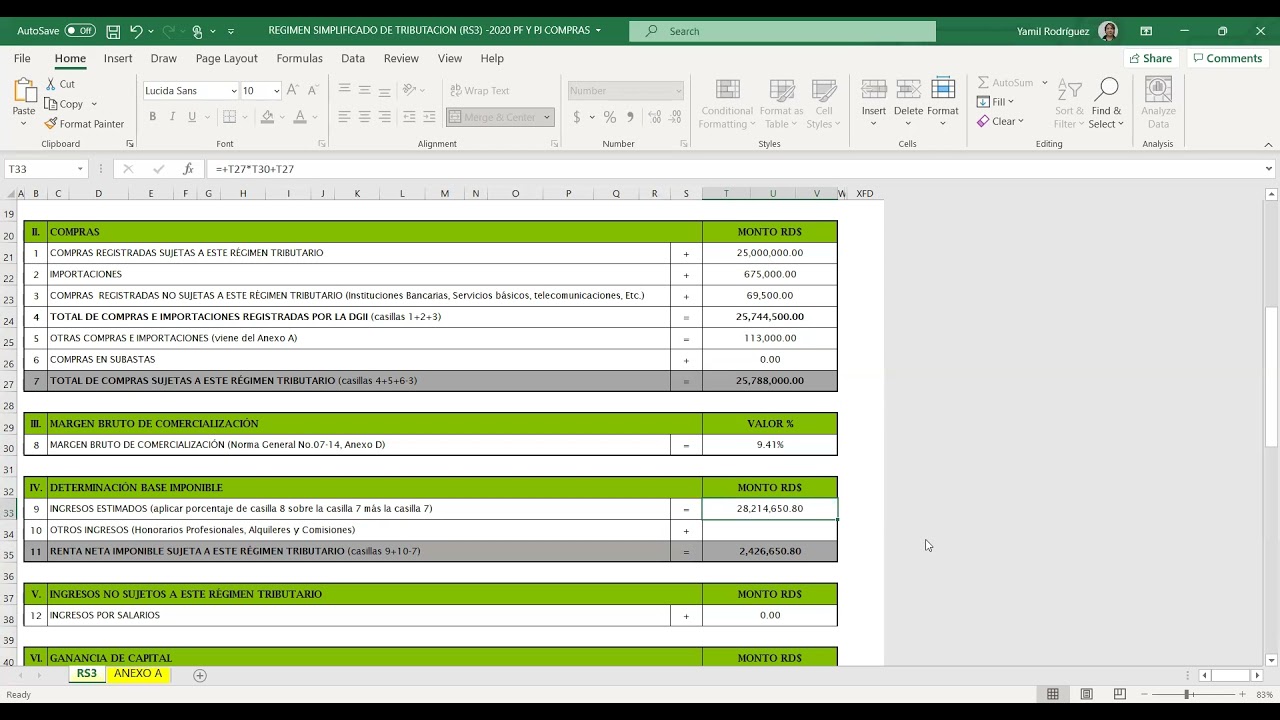Toggle middle vertical alignment

click(x=364, y=90)
